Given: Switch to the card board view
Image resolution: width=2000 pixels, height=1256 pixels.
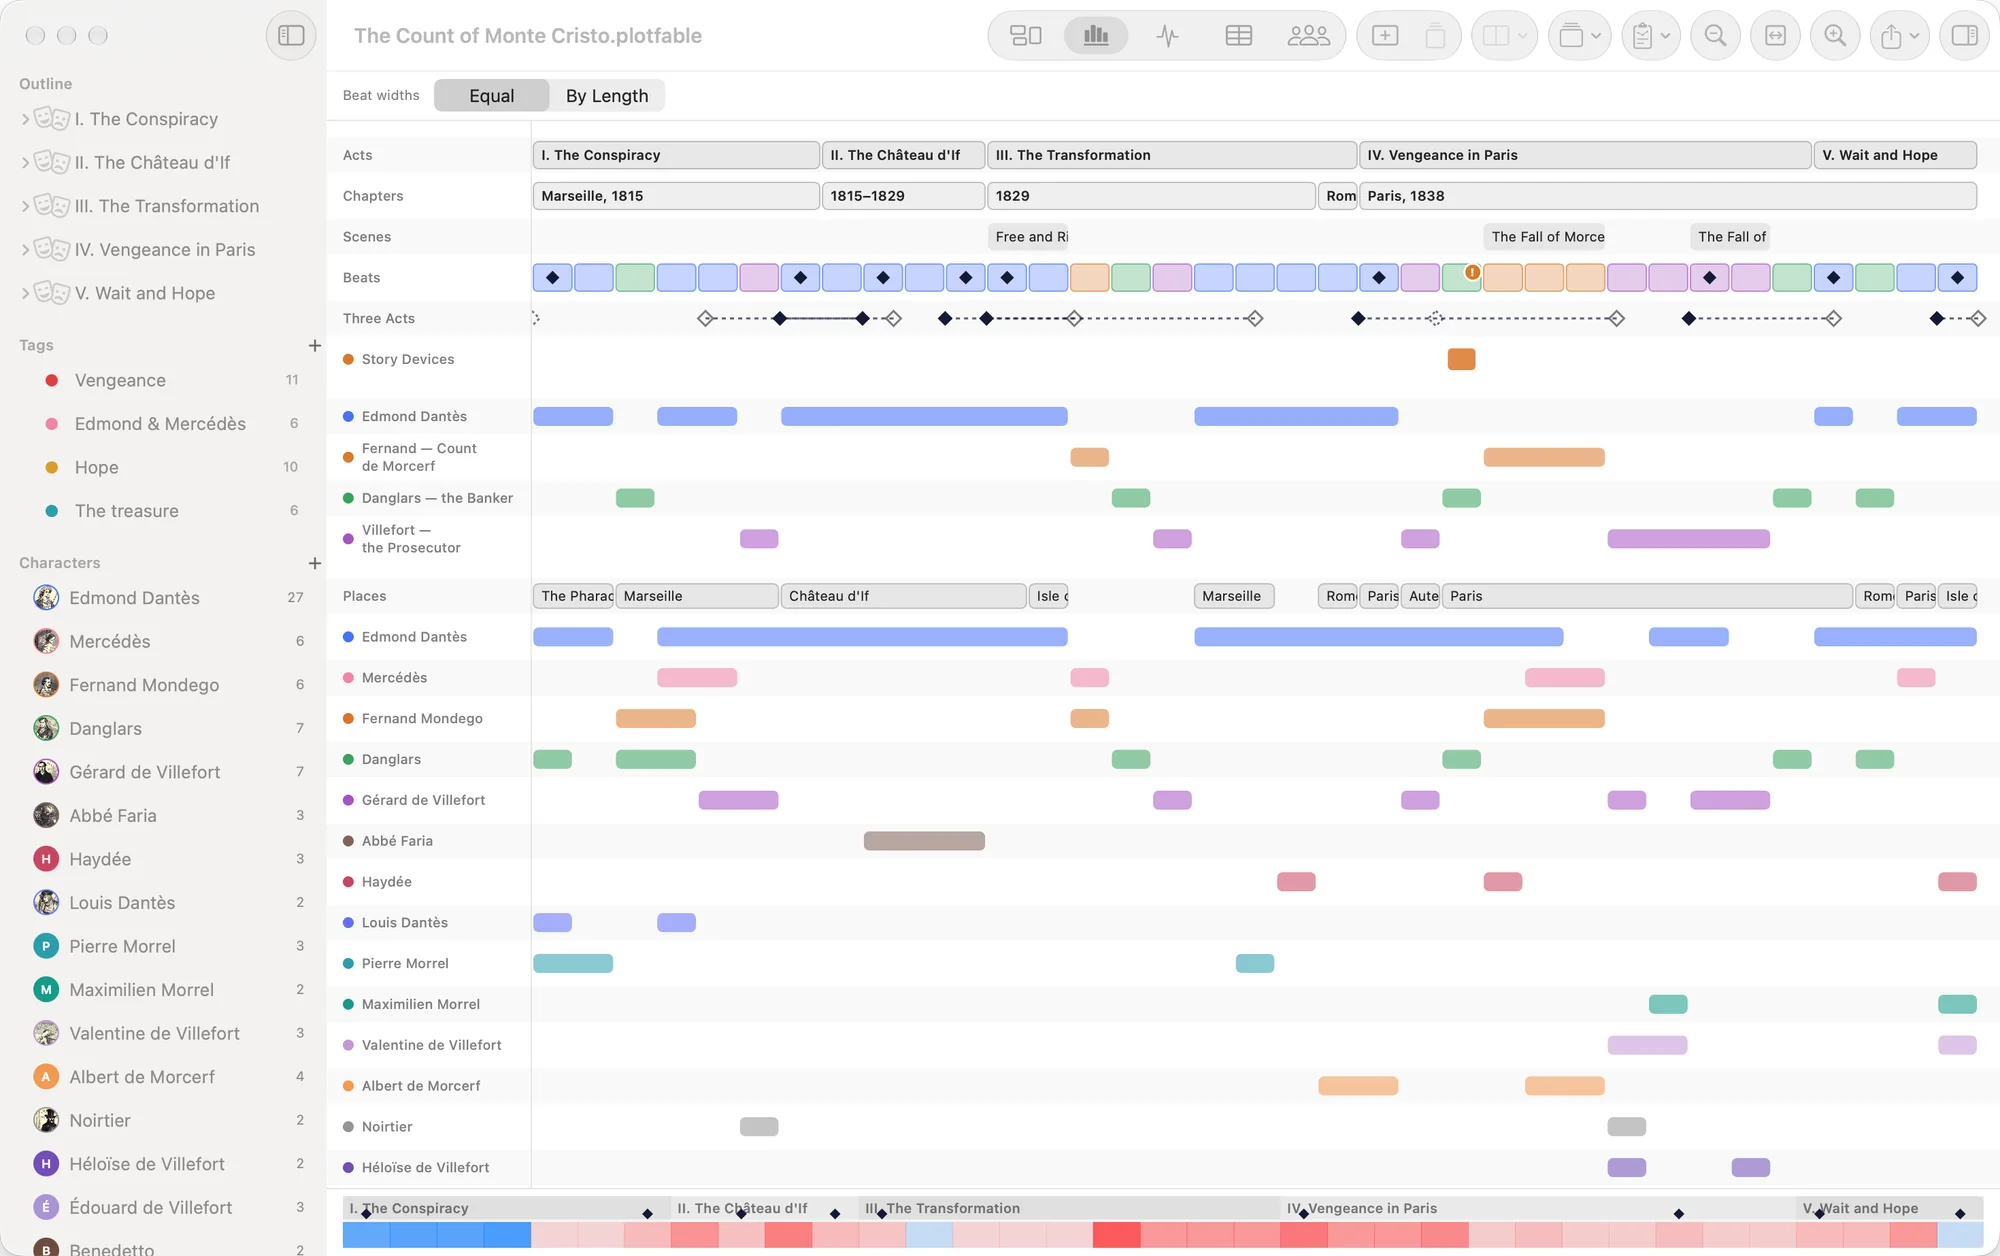Looking at the screenshot, I should point(1025,35).
